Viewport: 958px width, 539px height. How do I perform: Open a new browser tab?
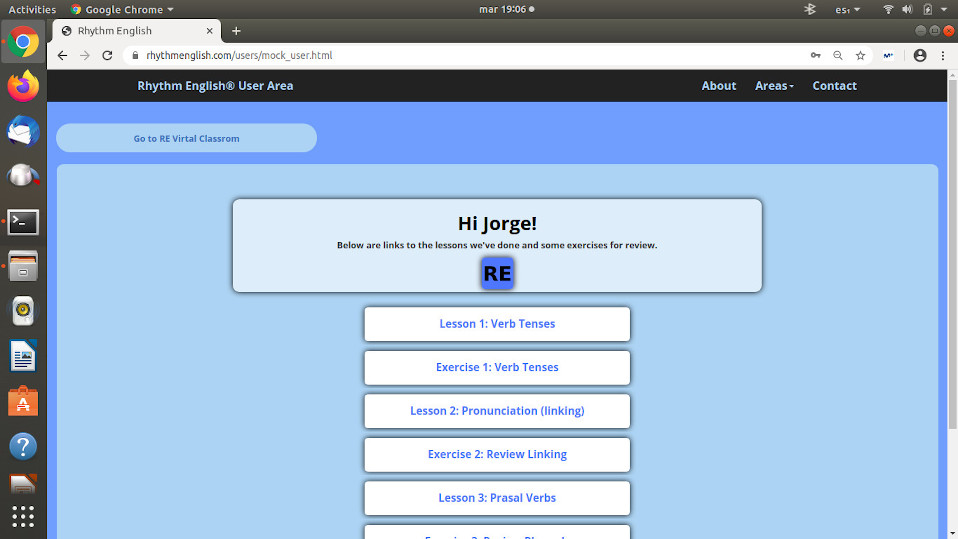click(x=236, y=31)
